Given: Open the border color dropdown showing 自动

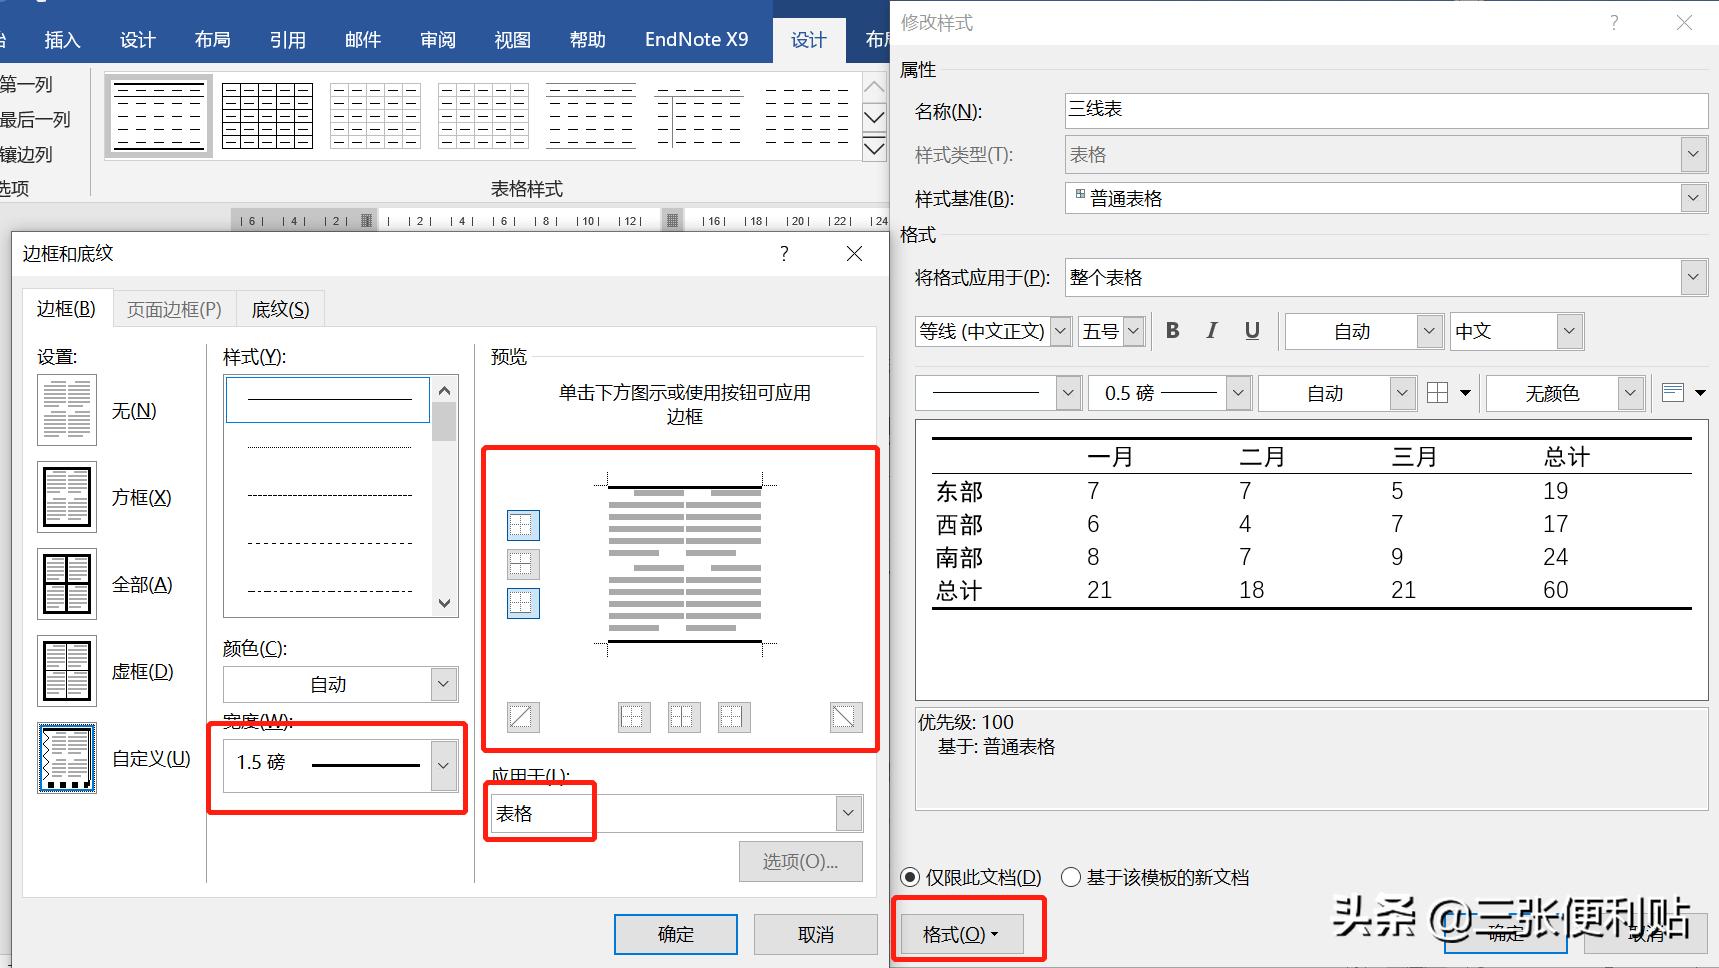Looking at the screenshot, I should click(441, 684).
